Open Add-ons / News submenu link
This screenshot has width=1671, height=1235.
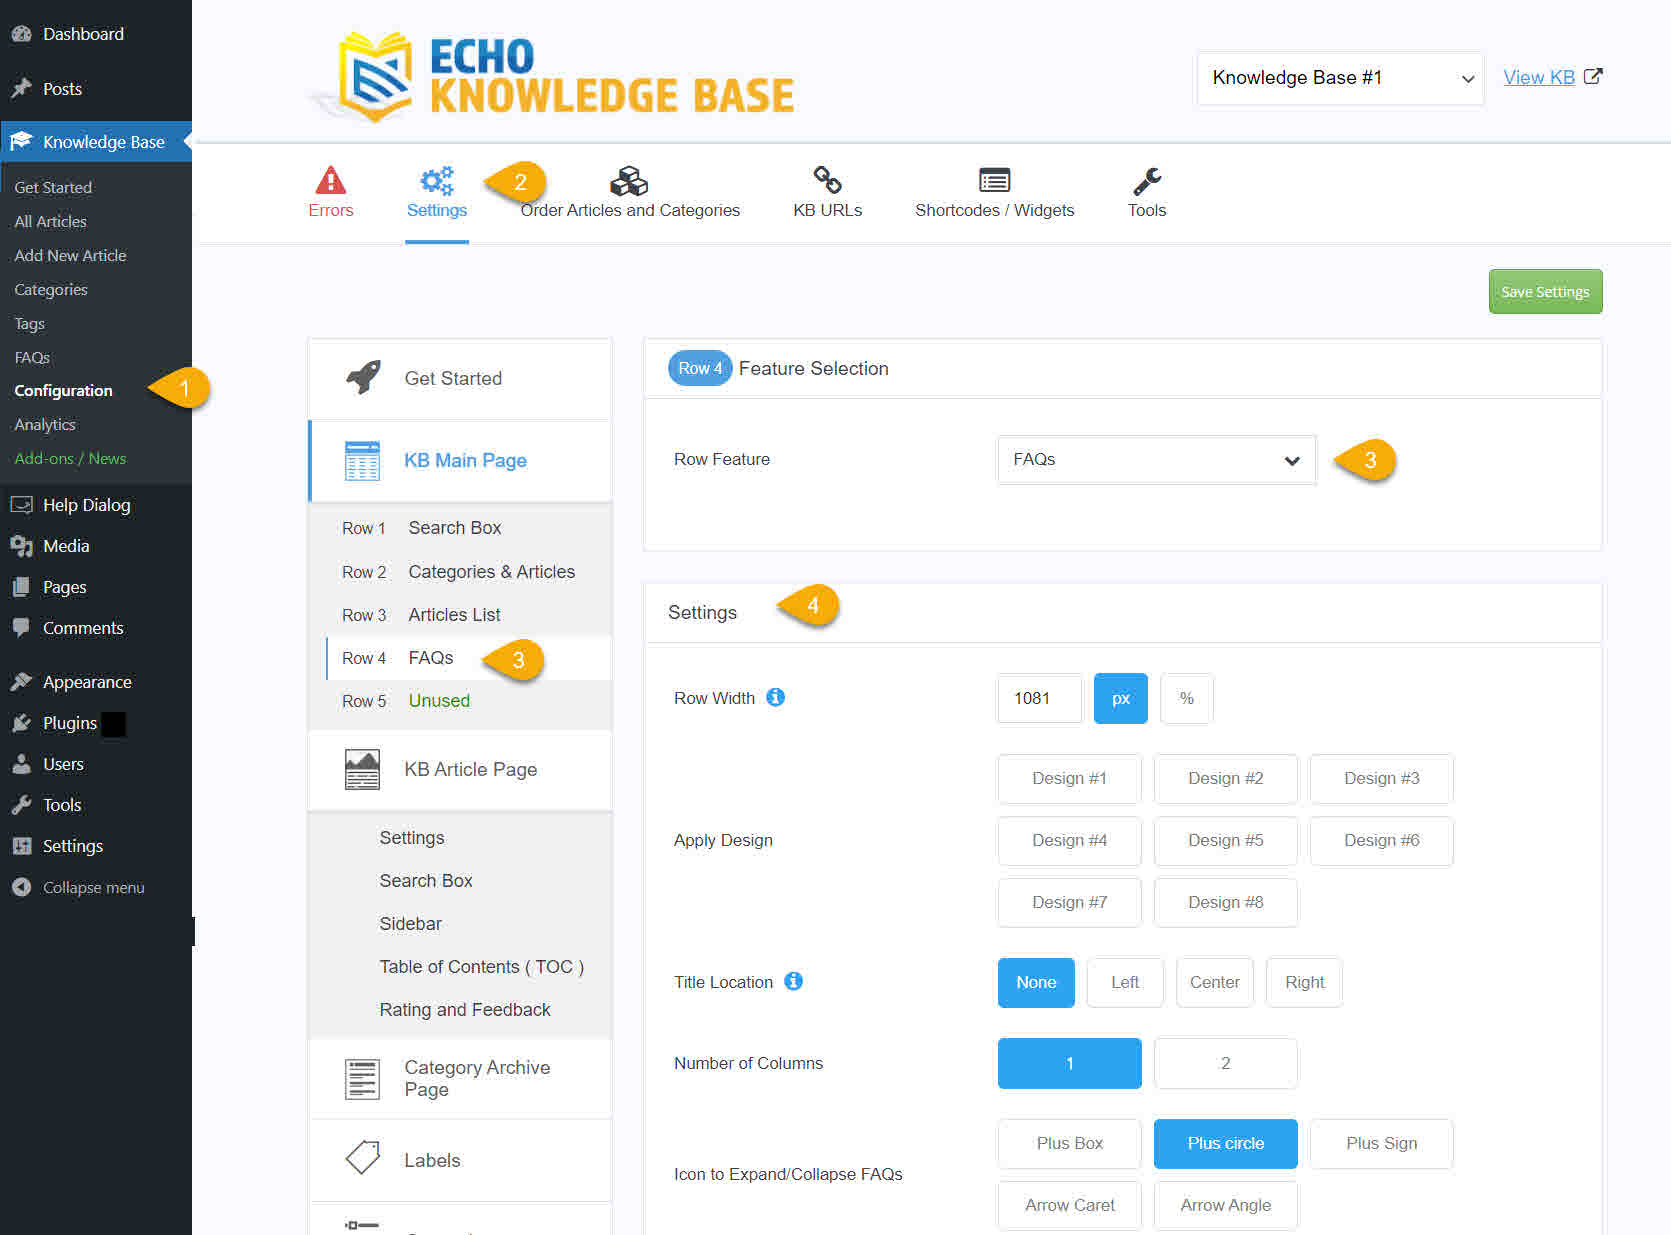[x=70, y=459]
